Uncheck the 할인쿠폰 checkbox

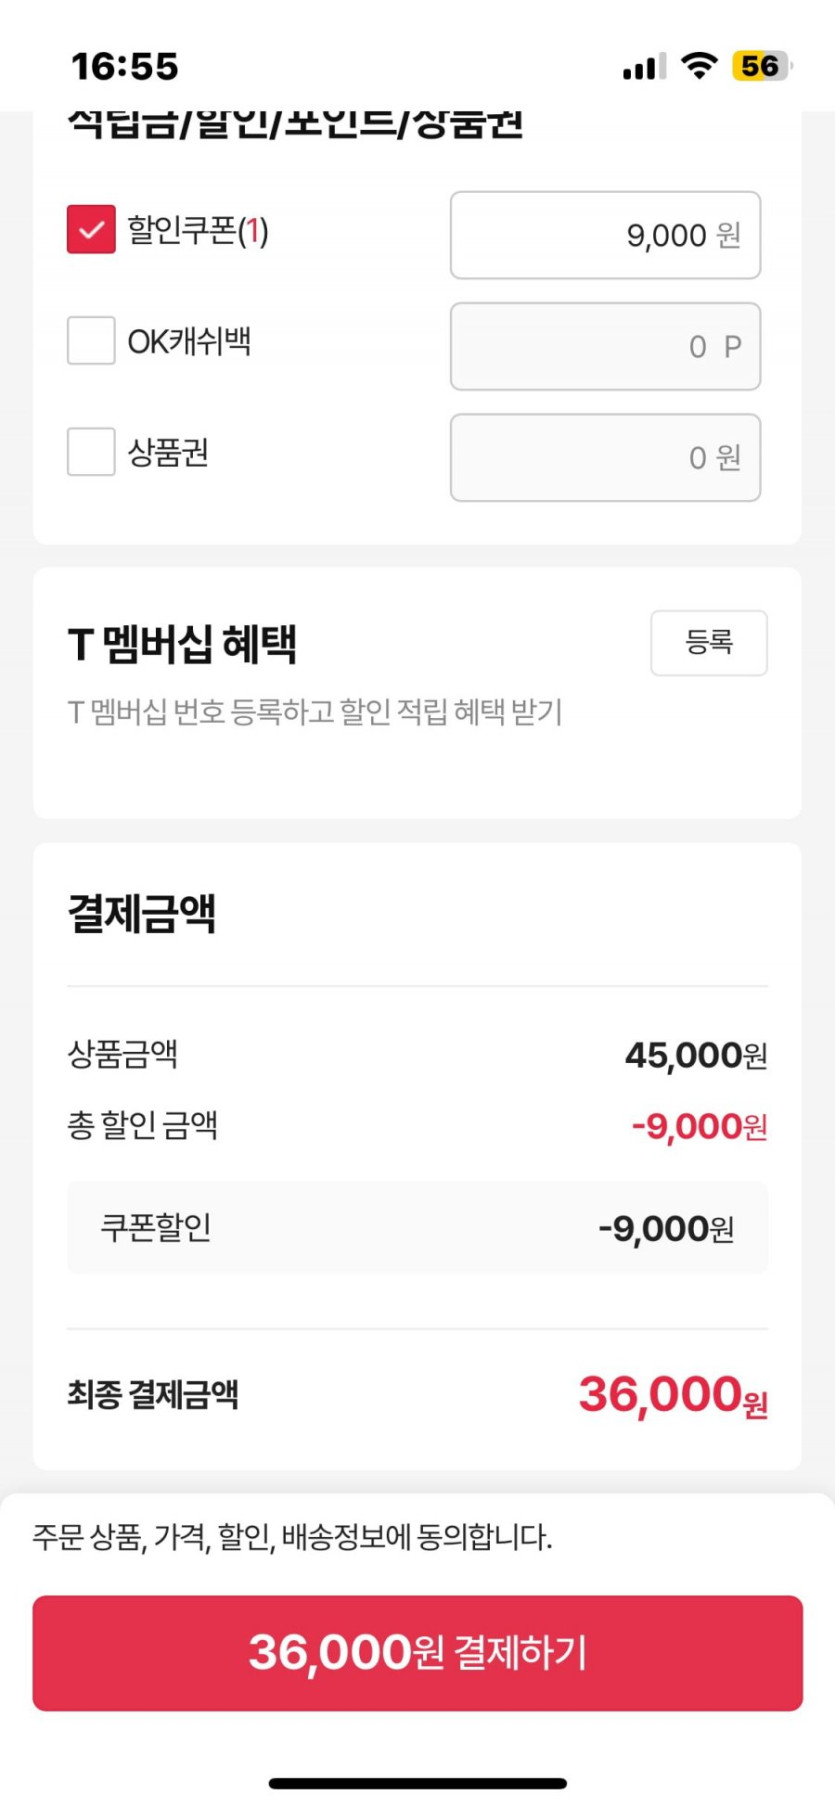point(91,229)
